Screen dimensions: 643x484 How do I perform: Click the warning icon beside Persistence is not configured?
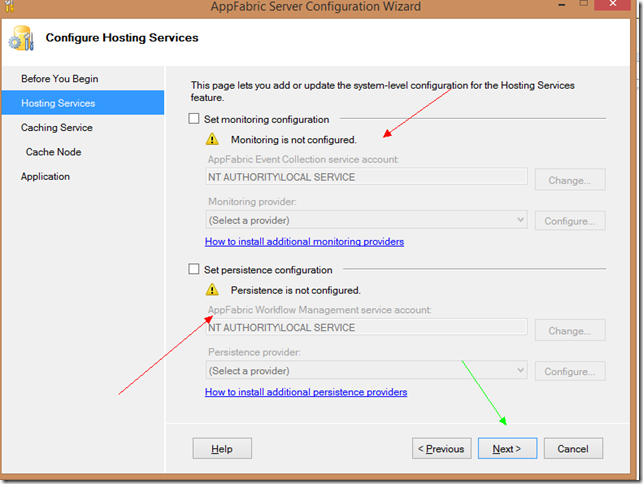tap(212, 290)
